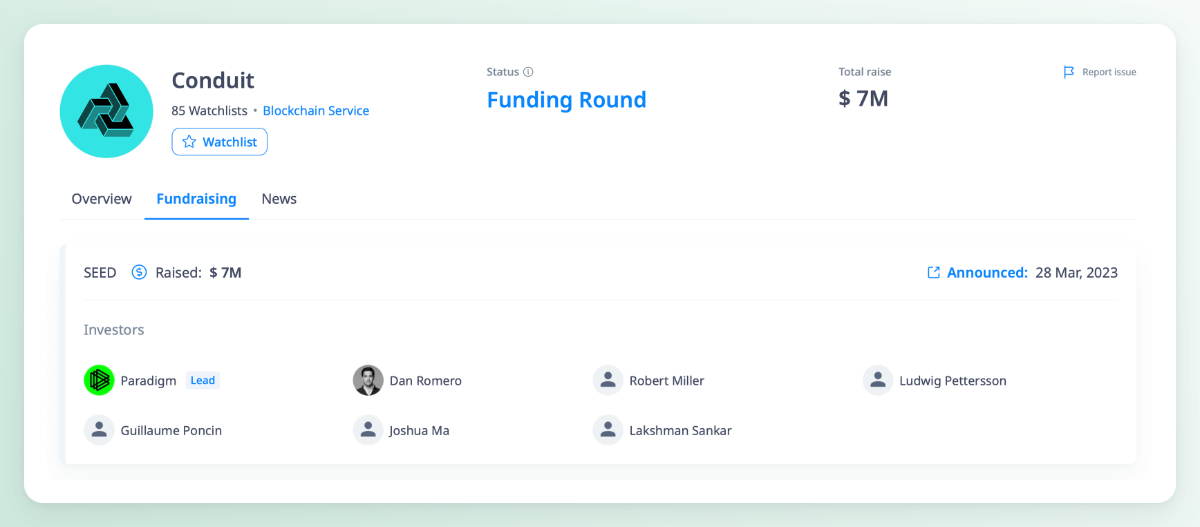Open Dan Romero's profile photo
Screen dimensions: 1200x527
click(368, 380)
